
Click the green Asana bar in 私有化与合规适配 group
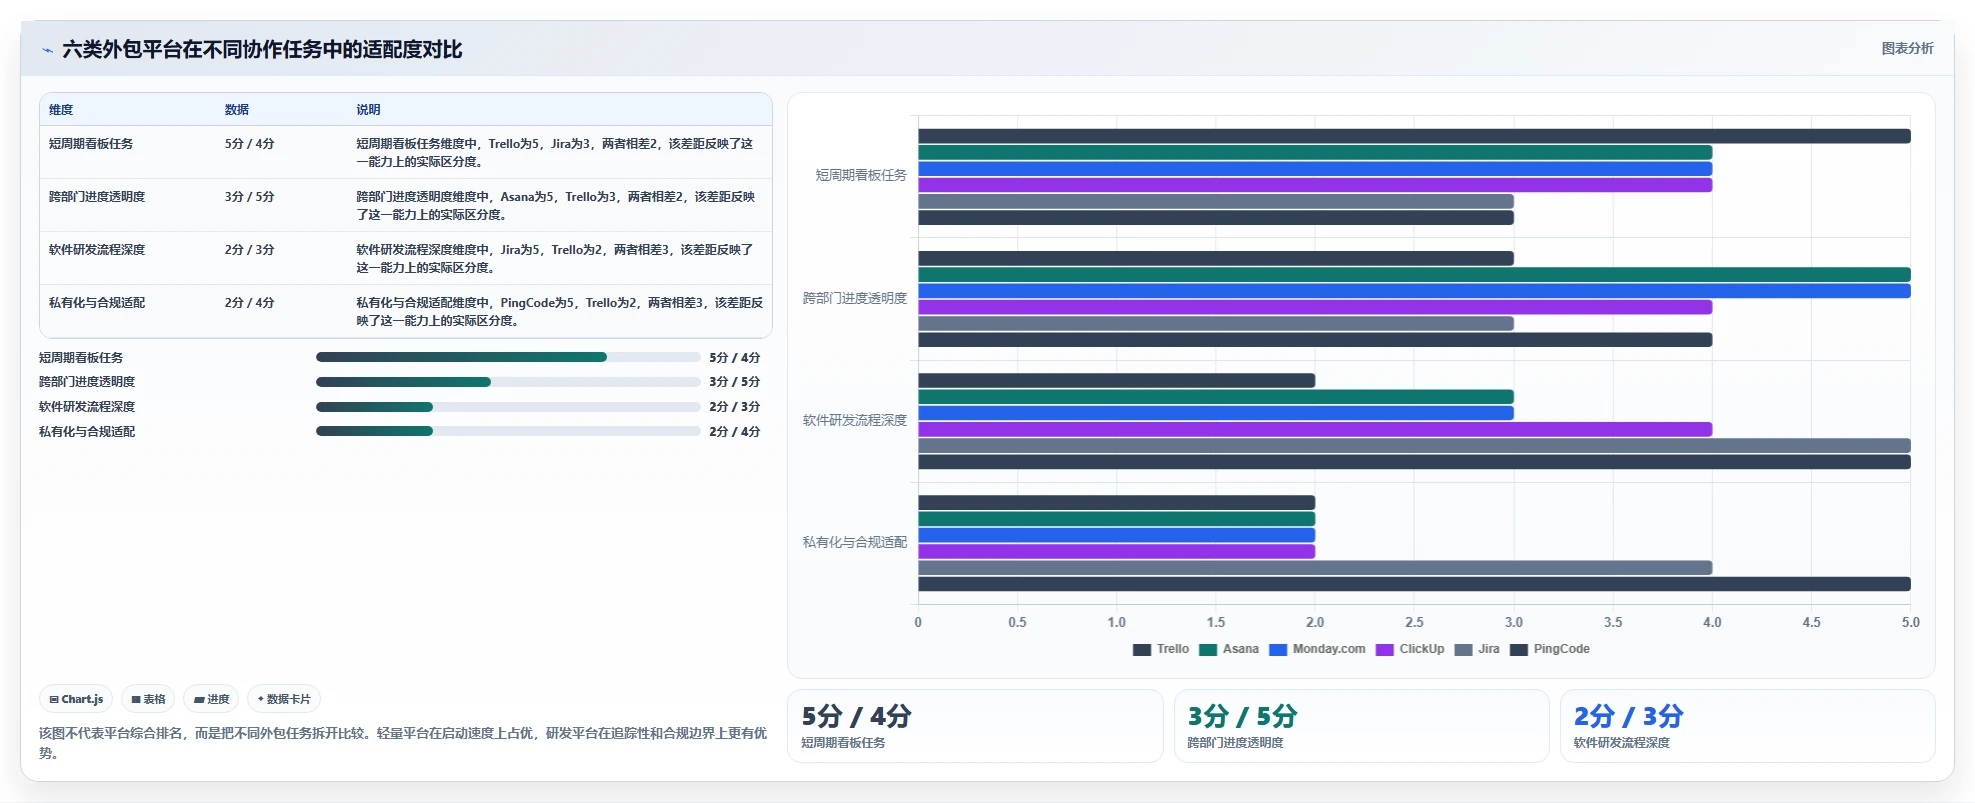click(1116, 519)
